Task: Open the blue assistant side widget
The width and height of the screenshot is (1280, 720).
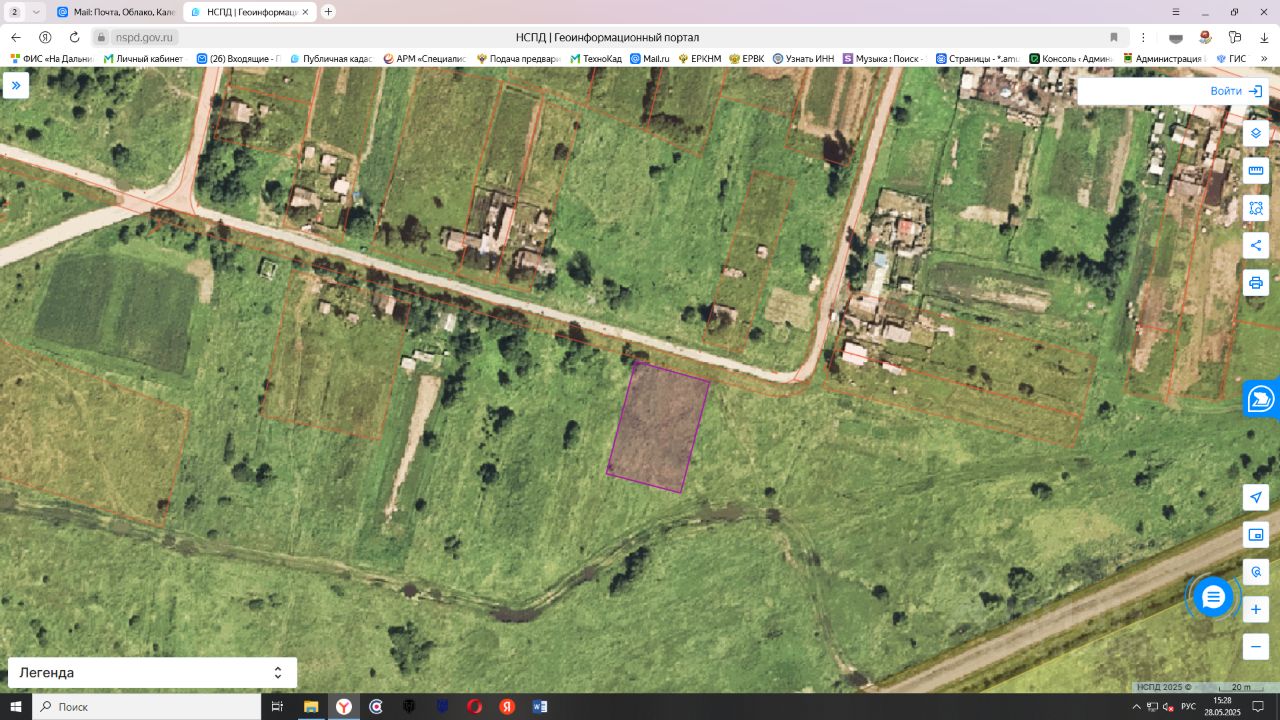Action: (x=1262, y=399)
